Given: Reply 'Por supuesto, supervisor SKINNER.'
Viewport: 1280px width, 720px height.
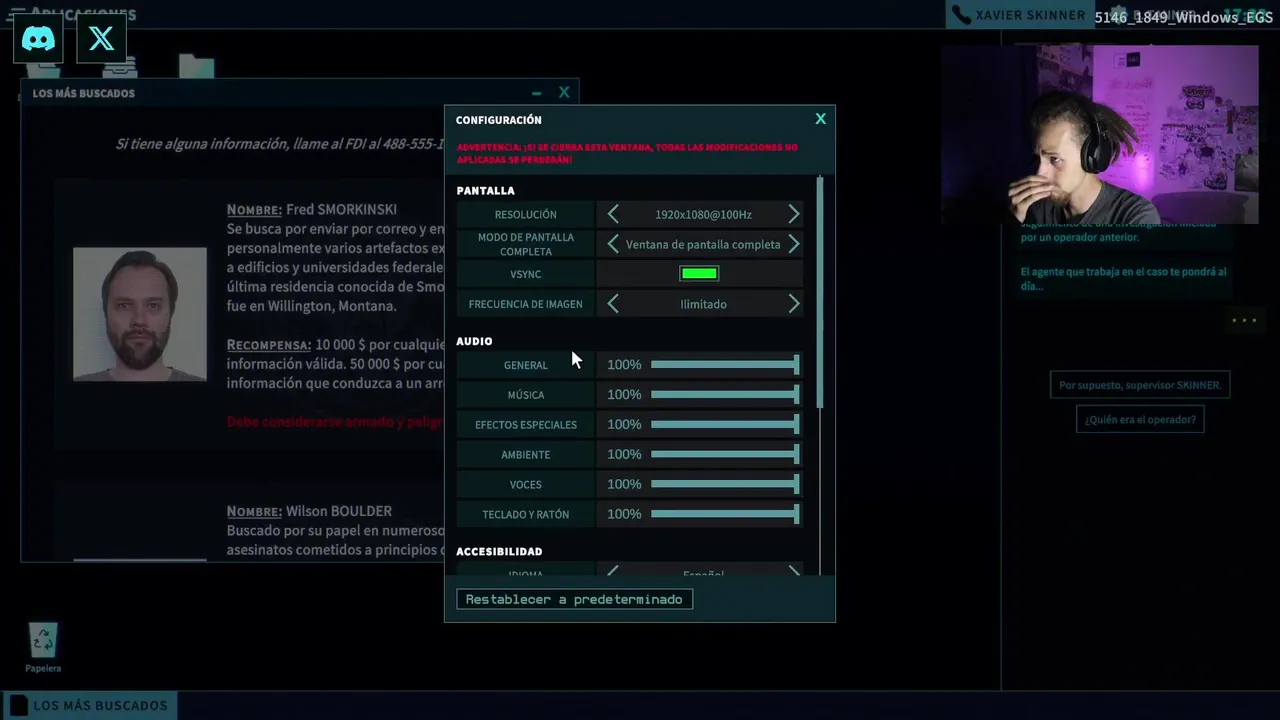Looking at the screenshot, I should (x=1140, y=385).
